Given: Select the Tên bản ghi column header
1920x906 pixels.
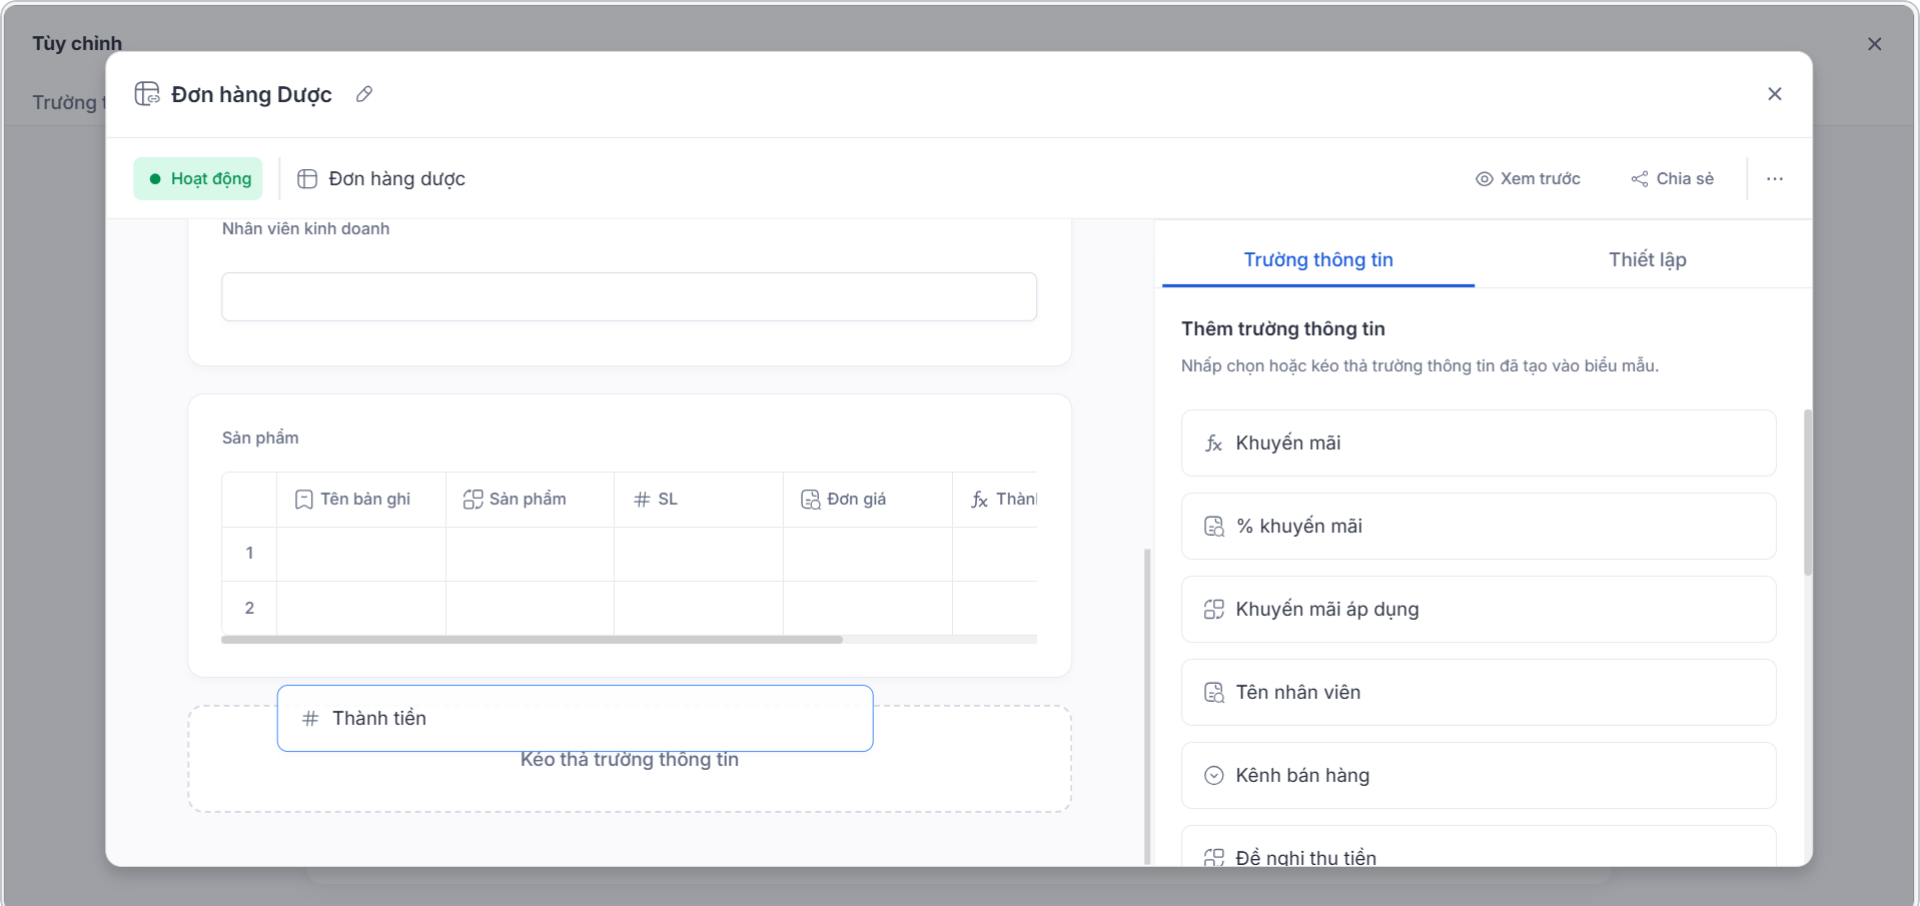Looking at the screenshot, I should click(x=361, y=499).
